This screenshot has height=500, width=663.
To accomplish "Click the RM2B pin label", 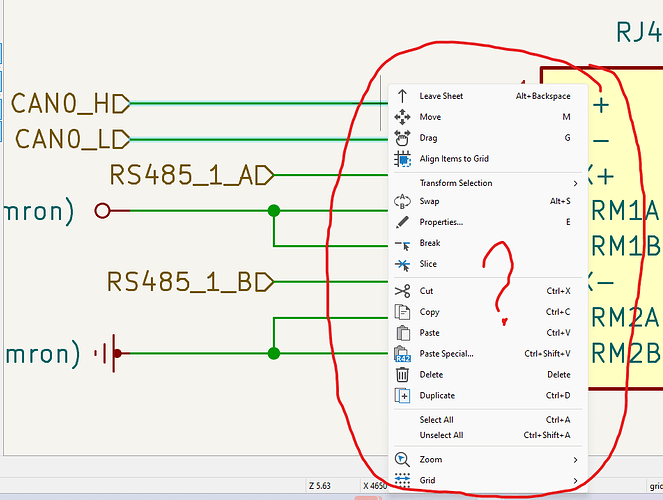I will coord(625,353).
